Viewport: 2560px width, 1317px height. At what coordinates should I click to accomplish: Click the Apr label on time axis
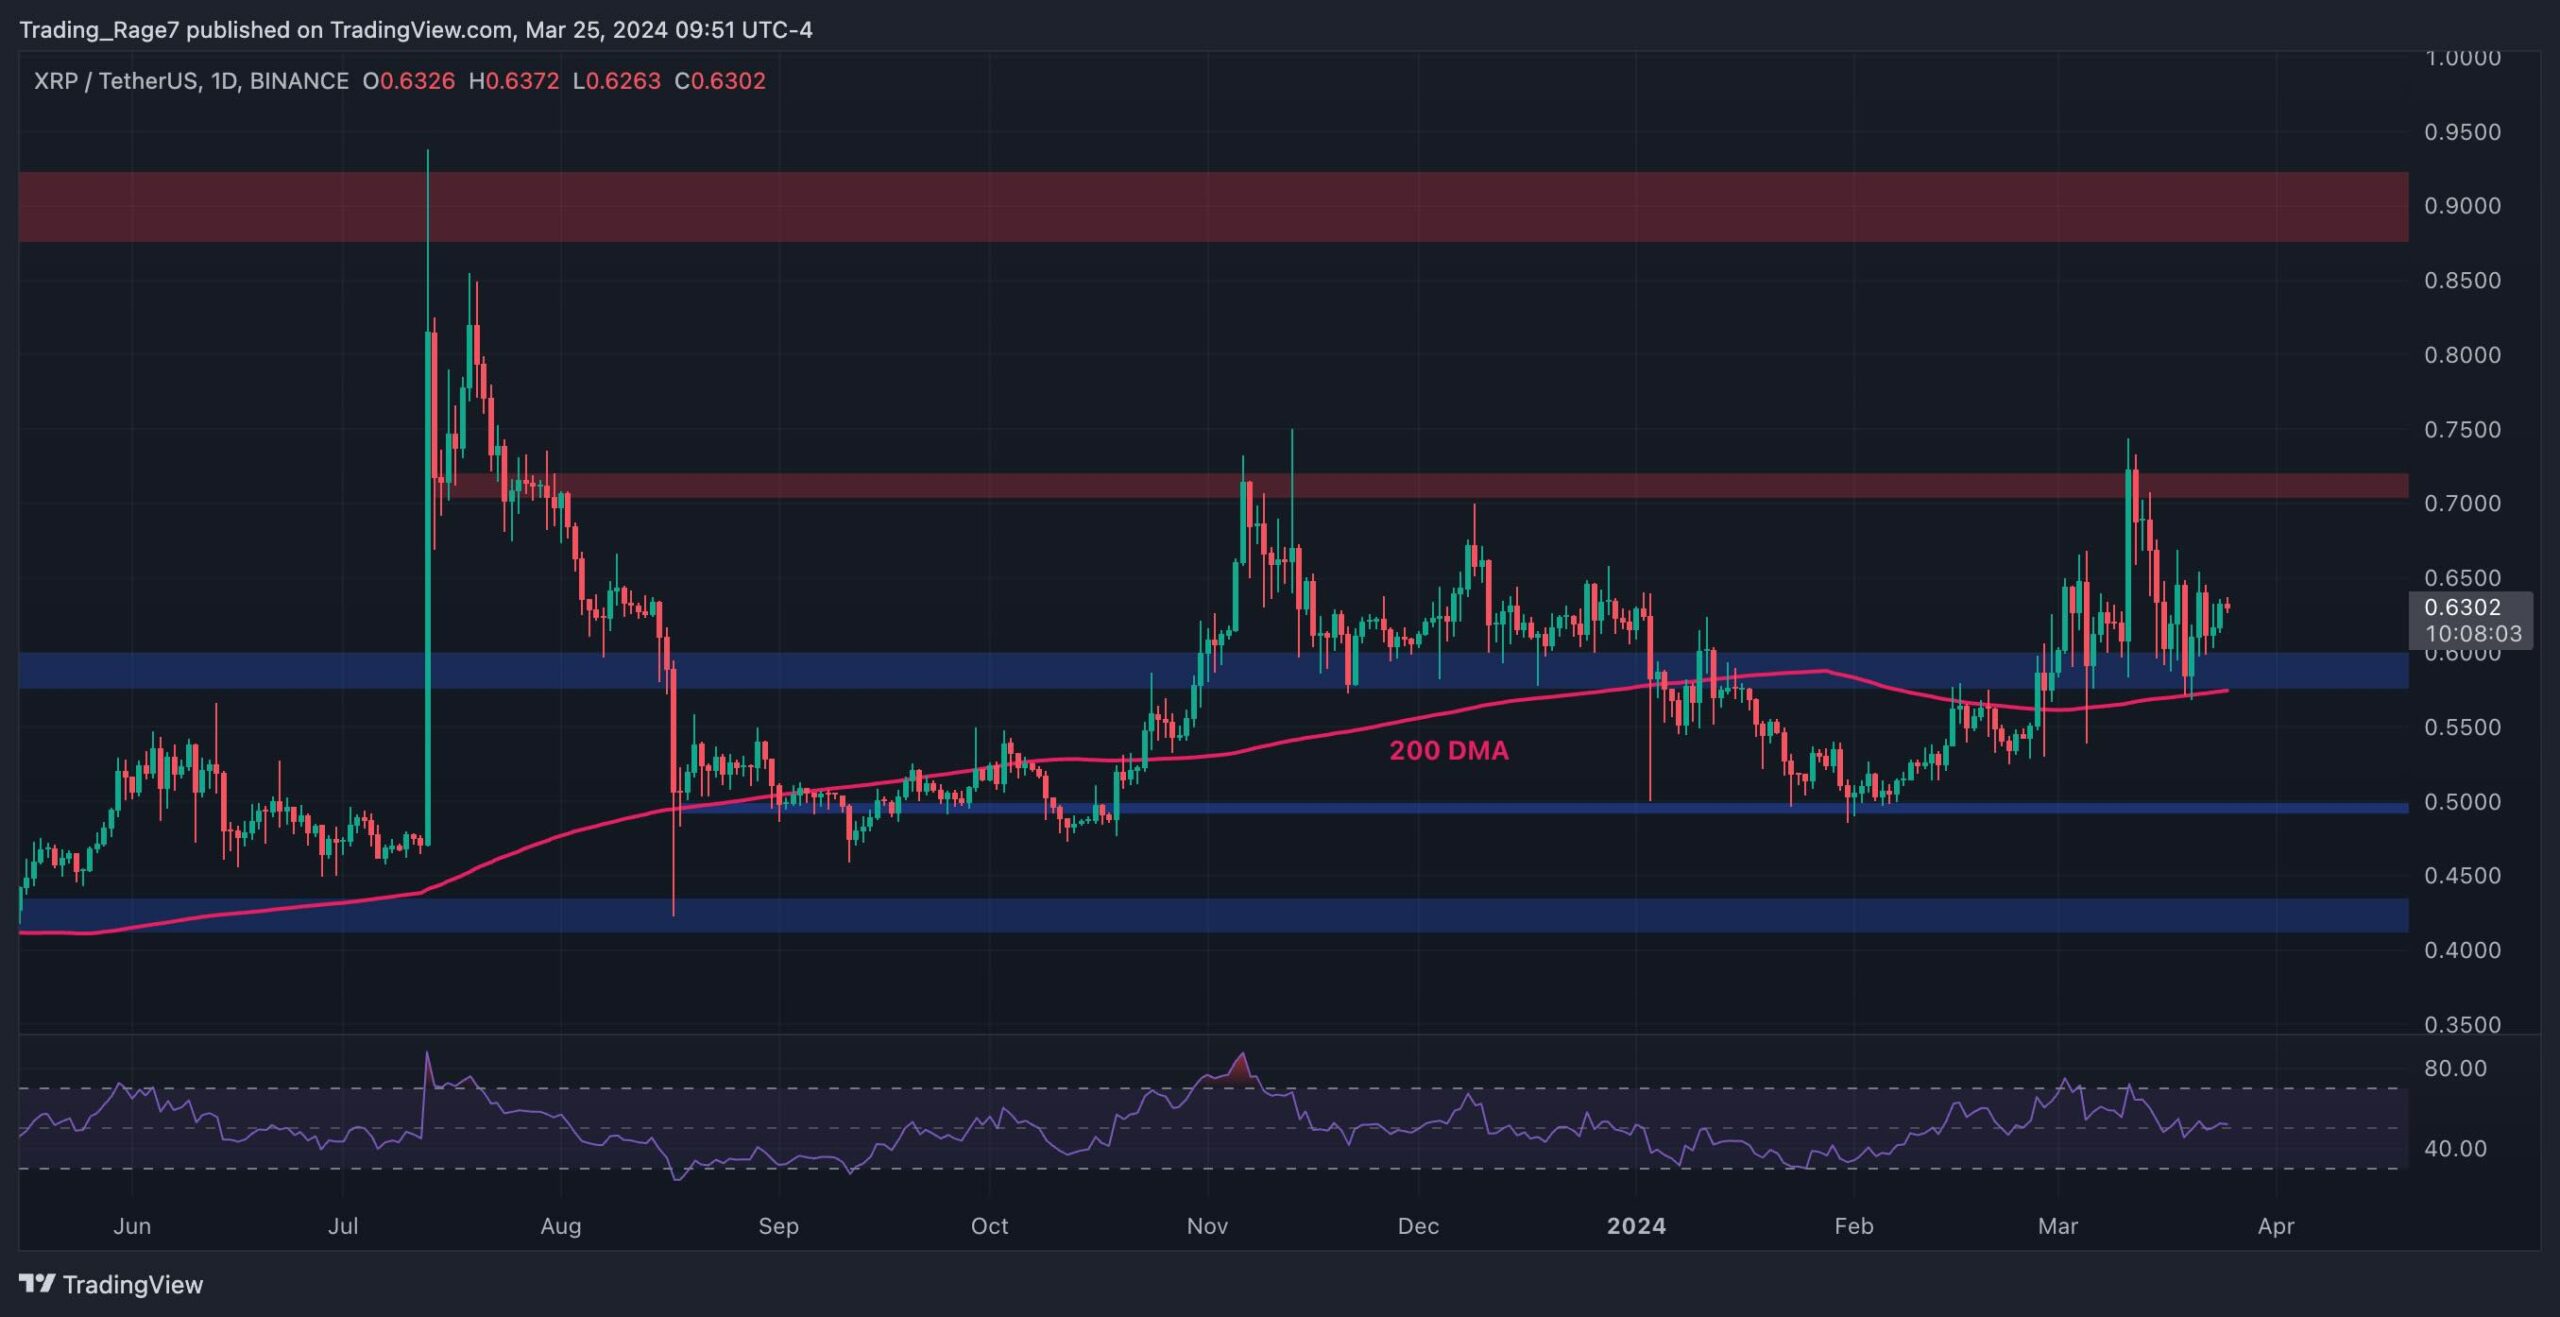[2275, 1226]
